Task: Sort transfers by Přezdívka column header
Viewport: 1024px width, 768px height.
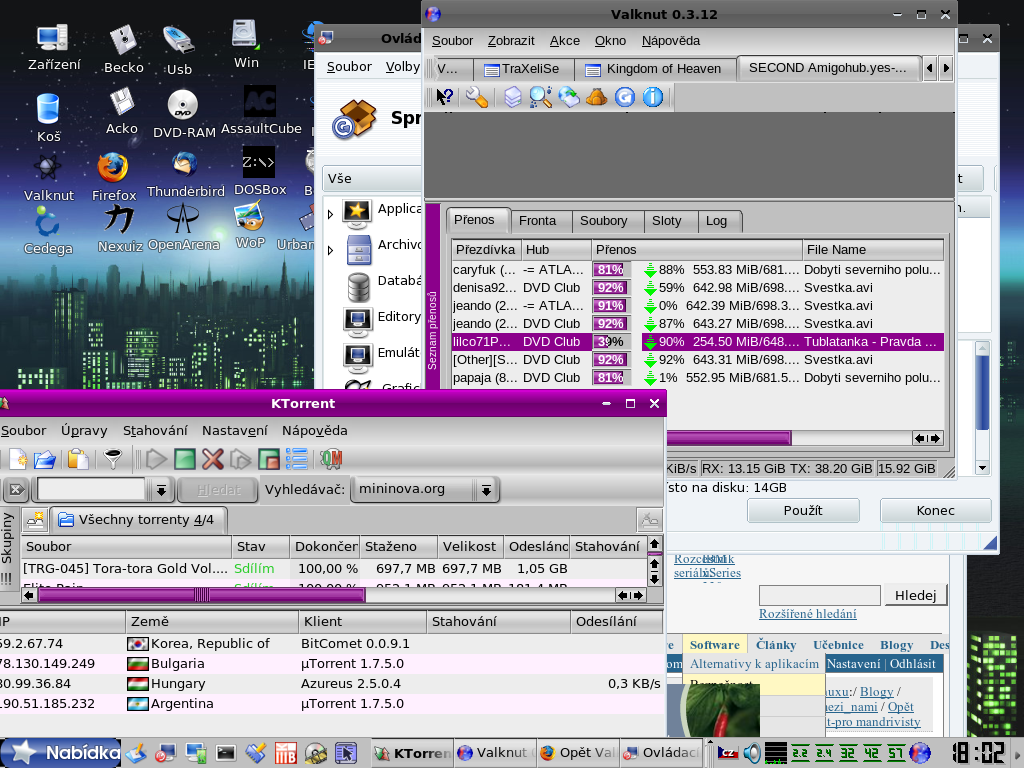Action: coord(486,249)
